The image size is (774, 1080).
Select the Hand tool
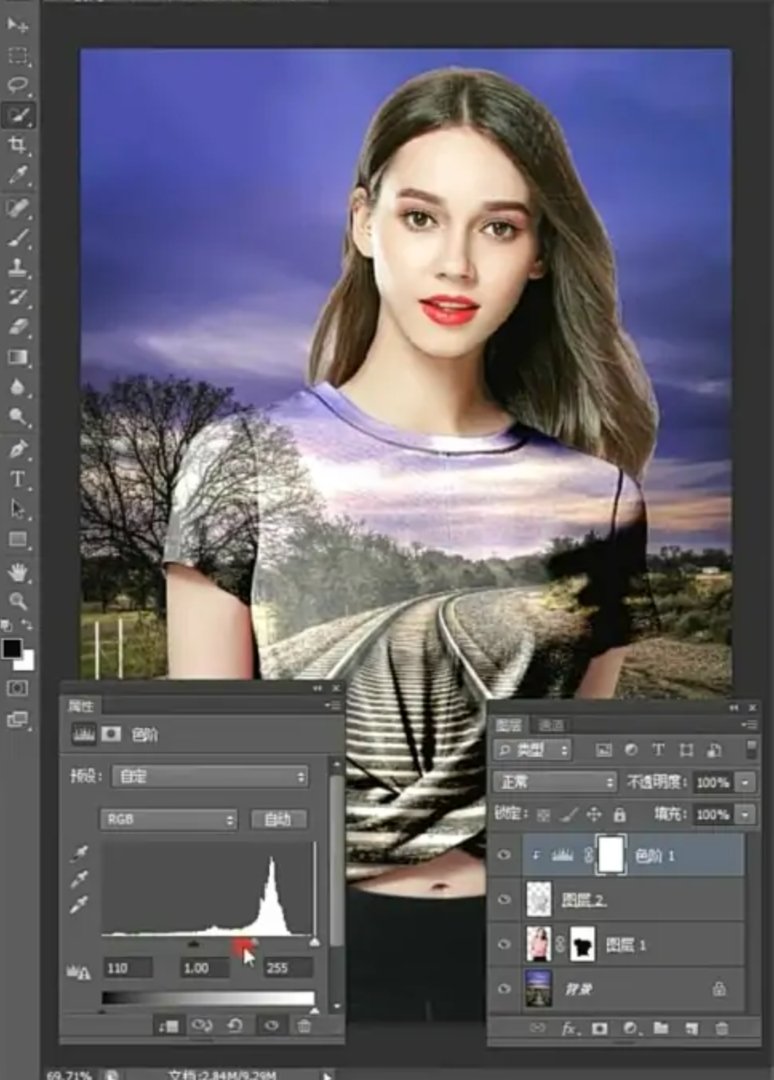(18, 572)
